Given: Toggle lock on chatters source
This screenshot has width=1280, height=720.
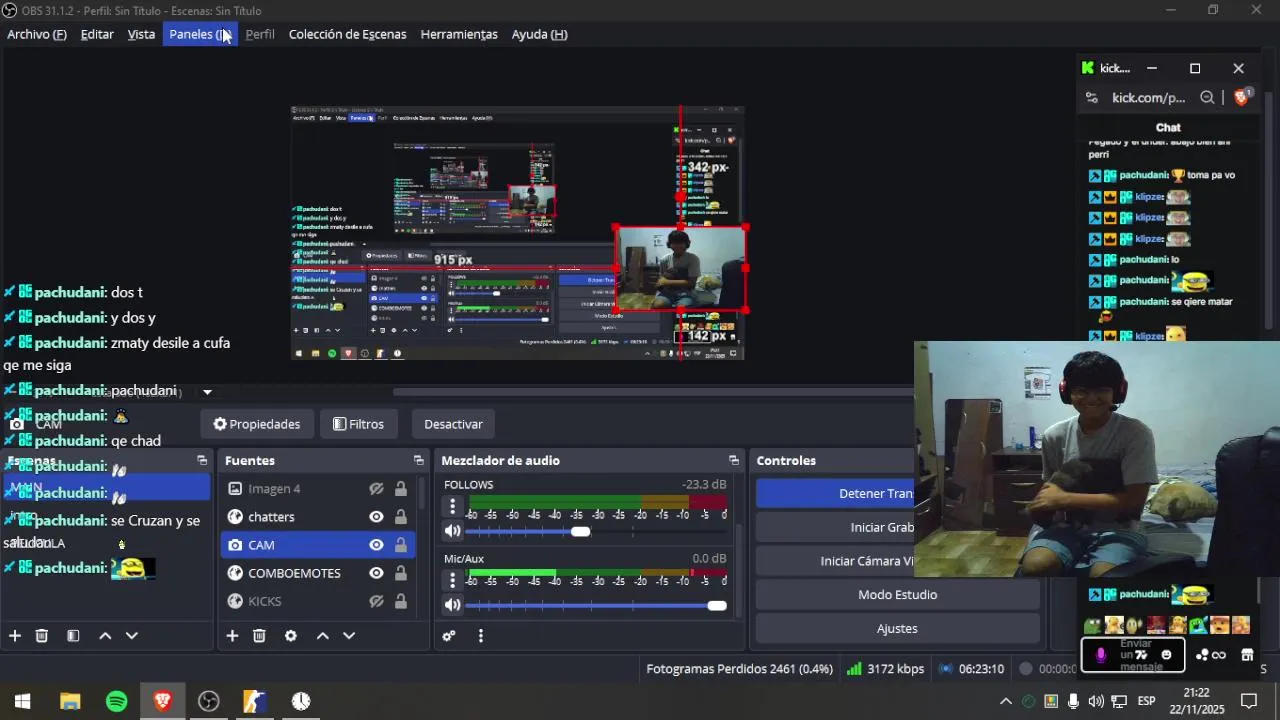Looking at the screenshot, I should [x=400, y=517].
